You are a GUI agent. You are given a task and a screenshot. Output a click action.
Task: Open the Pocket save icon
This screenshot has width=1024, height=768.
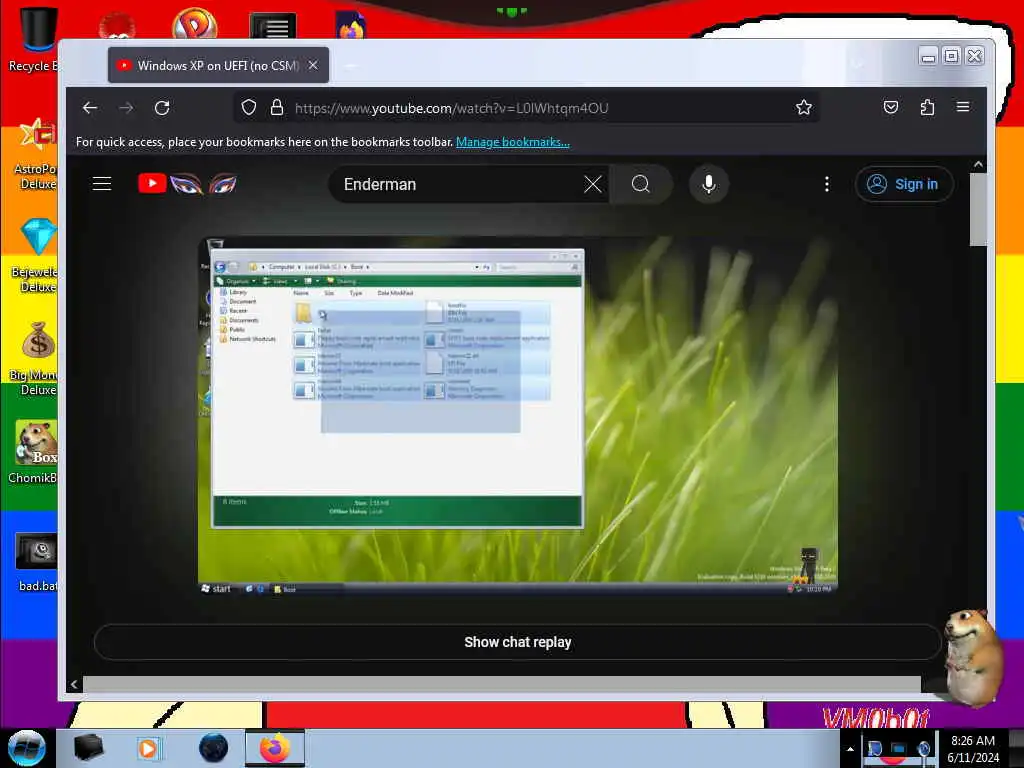point(891,107)
